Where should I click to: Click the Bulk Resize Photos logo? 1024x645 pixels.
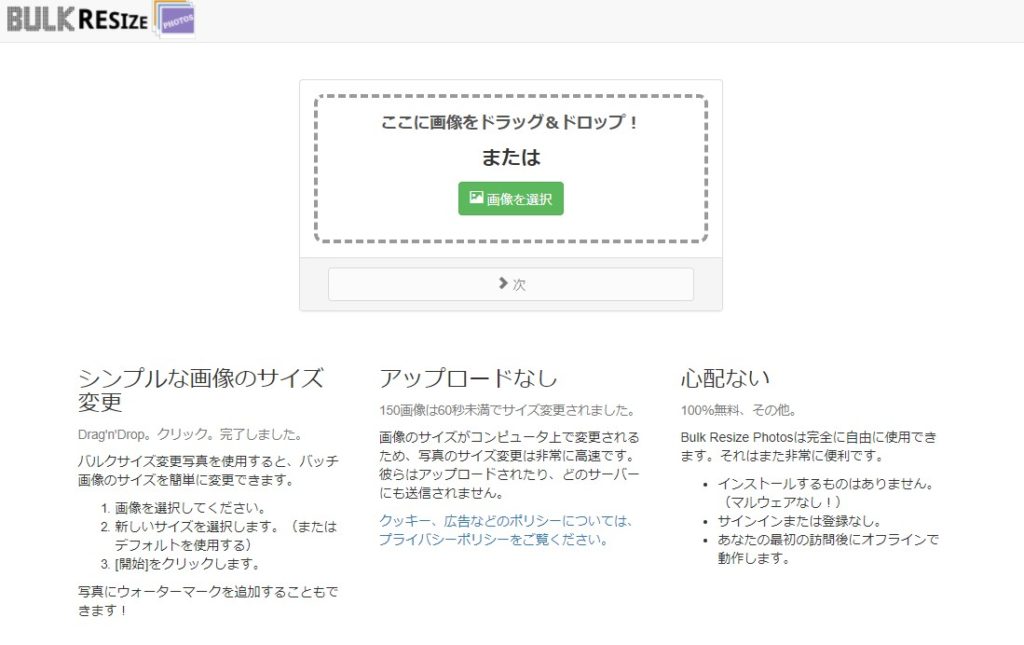(x=101, y=19)
